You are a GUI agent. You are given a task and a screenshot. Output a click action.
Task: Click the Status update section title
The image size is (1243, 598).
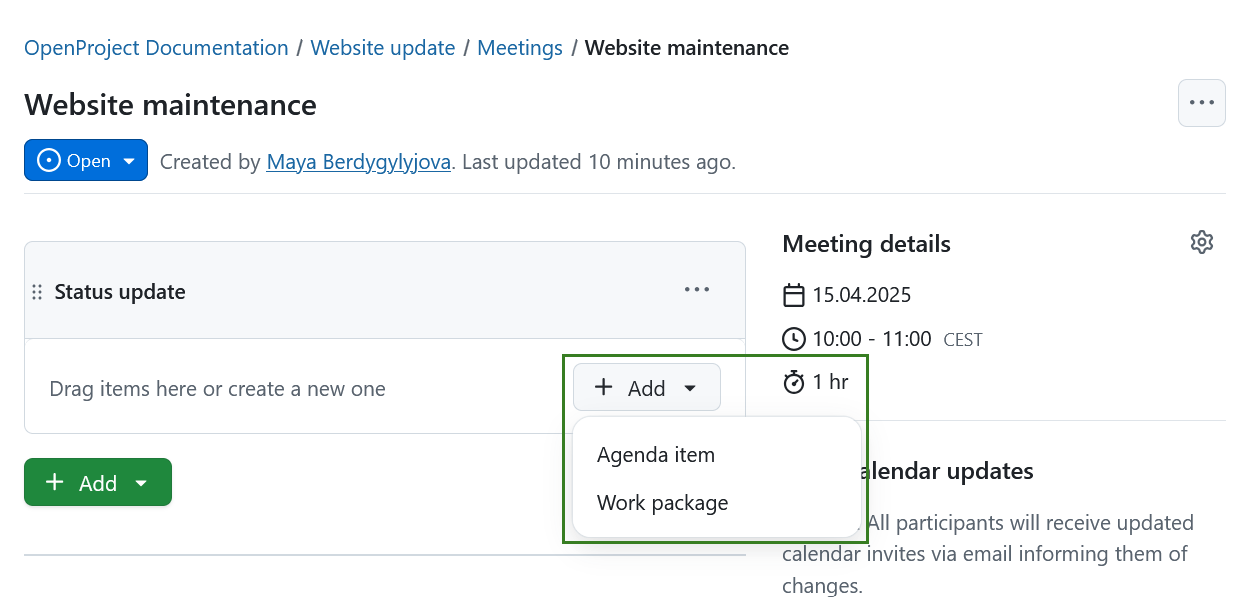tap(120, 292)
